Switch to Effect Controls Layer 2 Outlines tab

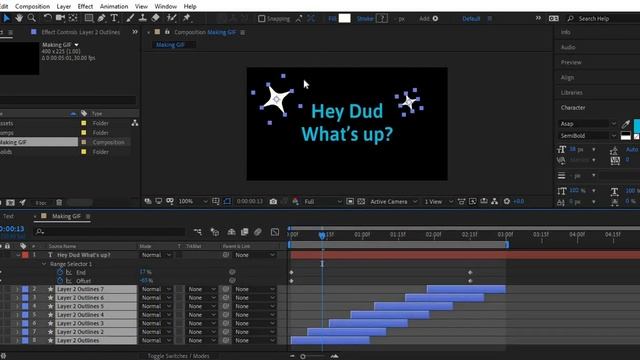pos(81,32)
